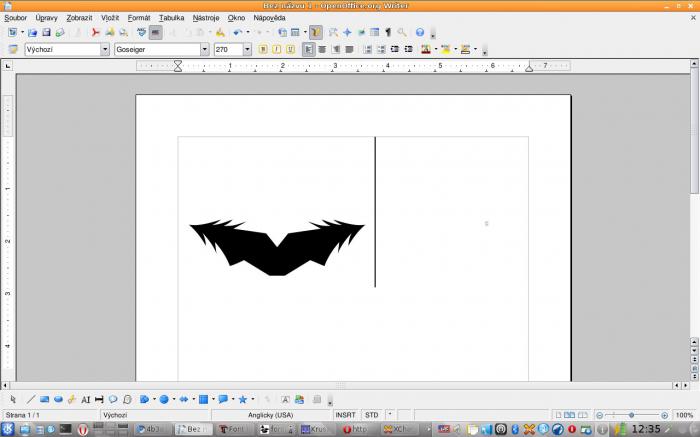Open the KDE start menu on the taskbar
This screenshot has width=700, height=437.
8,429
